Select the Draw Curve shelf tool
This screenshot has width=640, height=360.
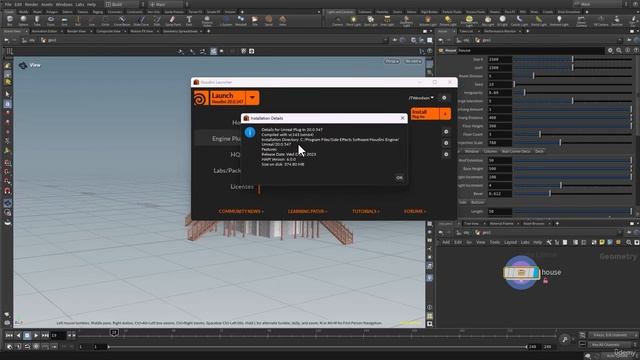pos(141,20)
